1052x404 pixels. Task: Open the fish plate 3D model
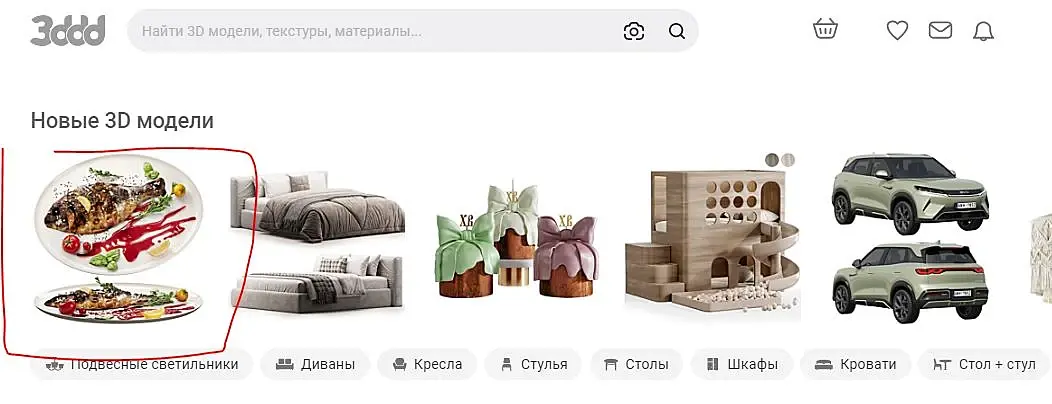click(x=119, y=238)
